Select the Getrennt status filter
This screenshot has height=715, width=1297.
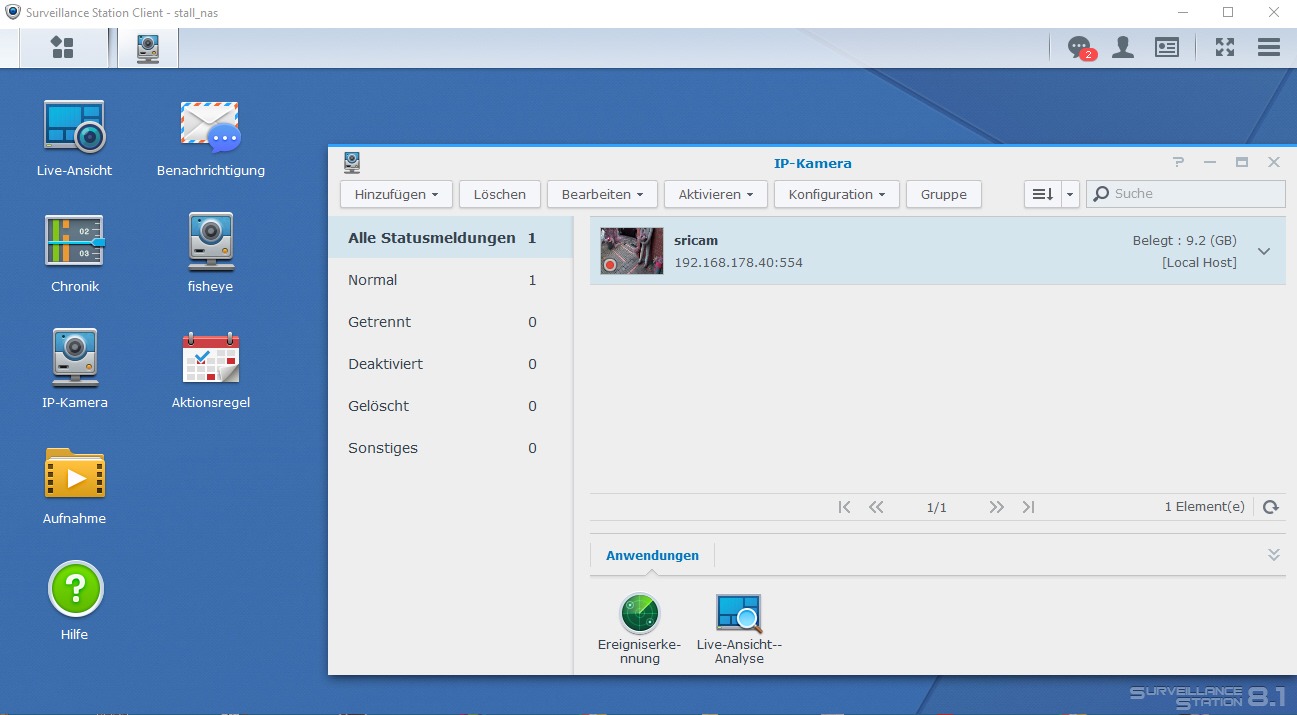tap(450, 322)
